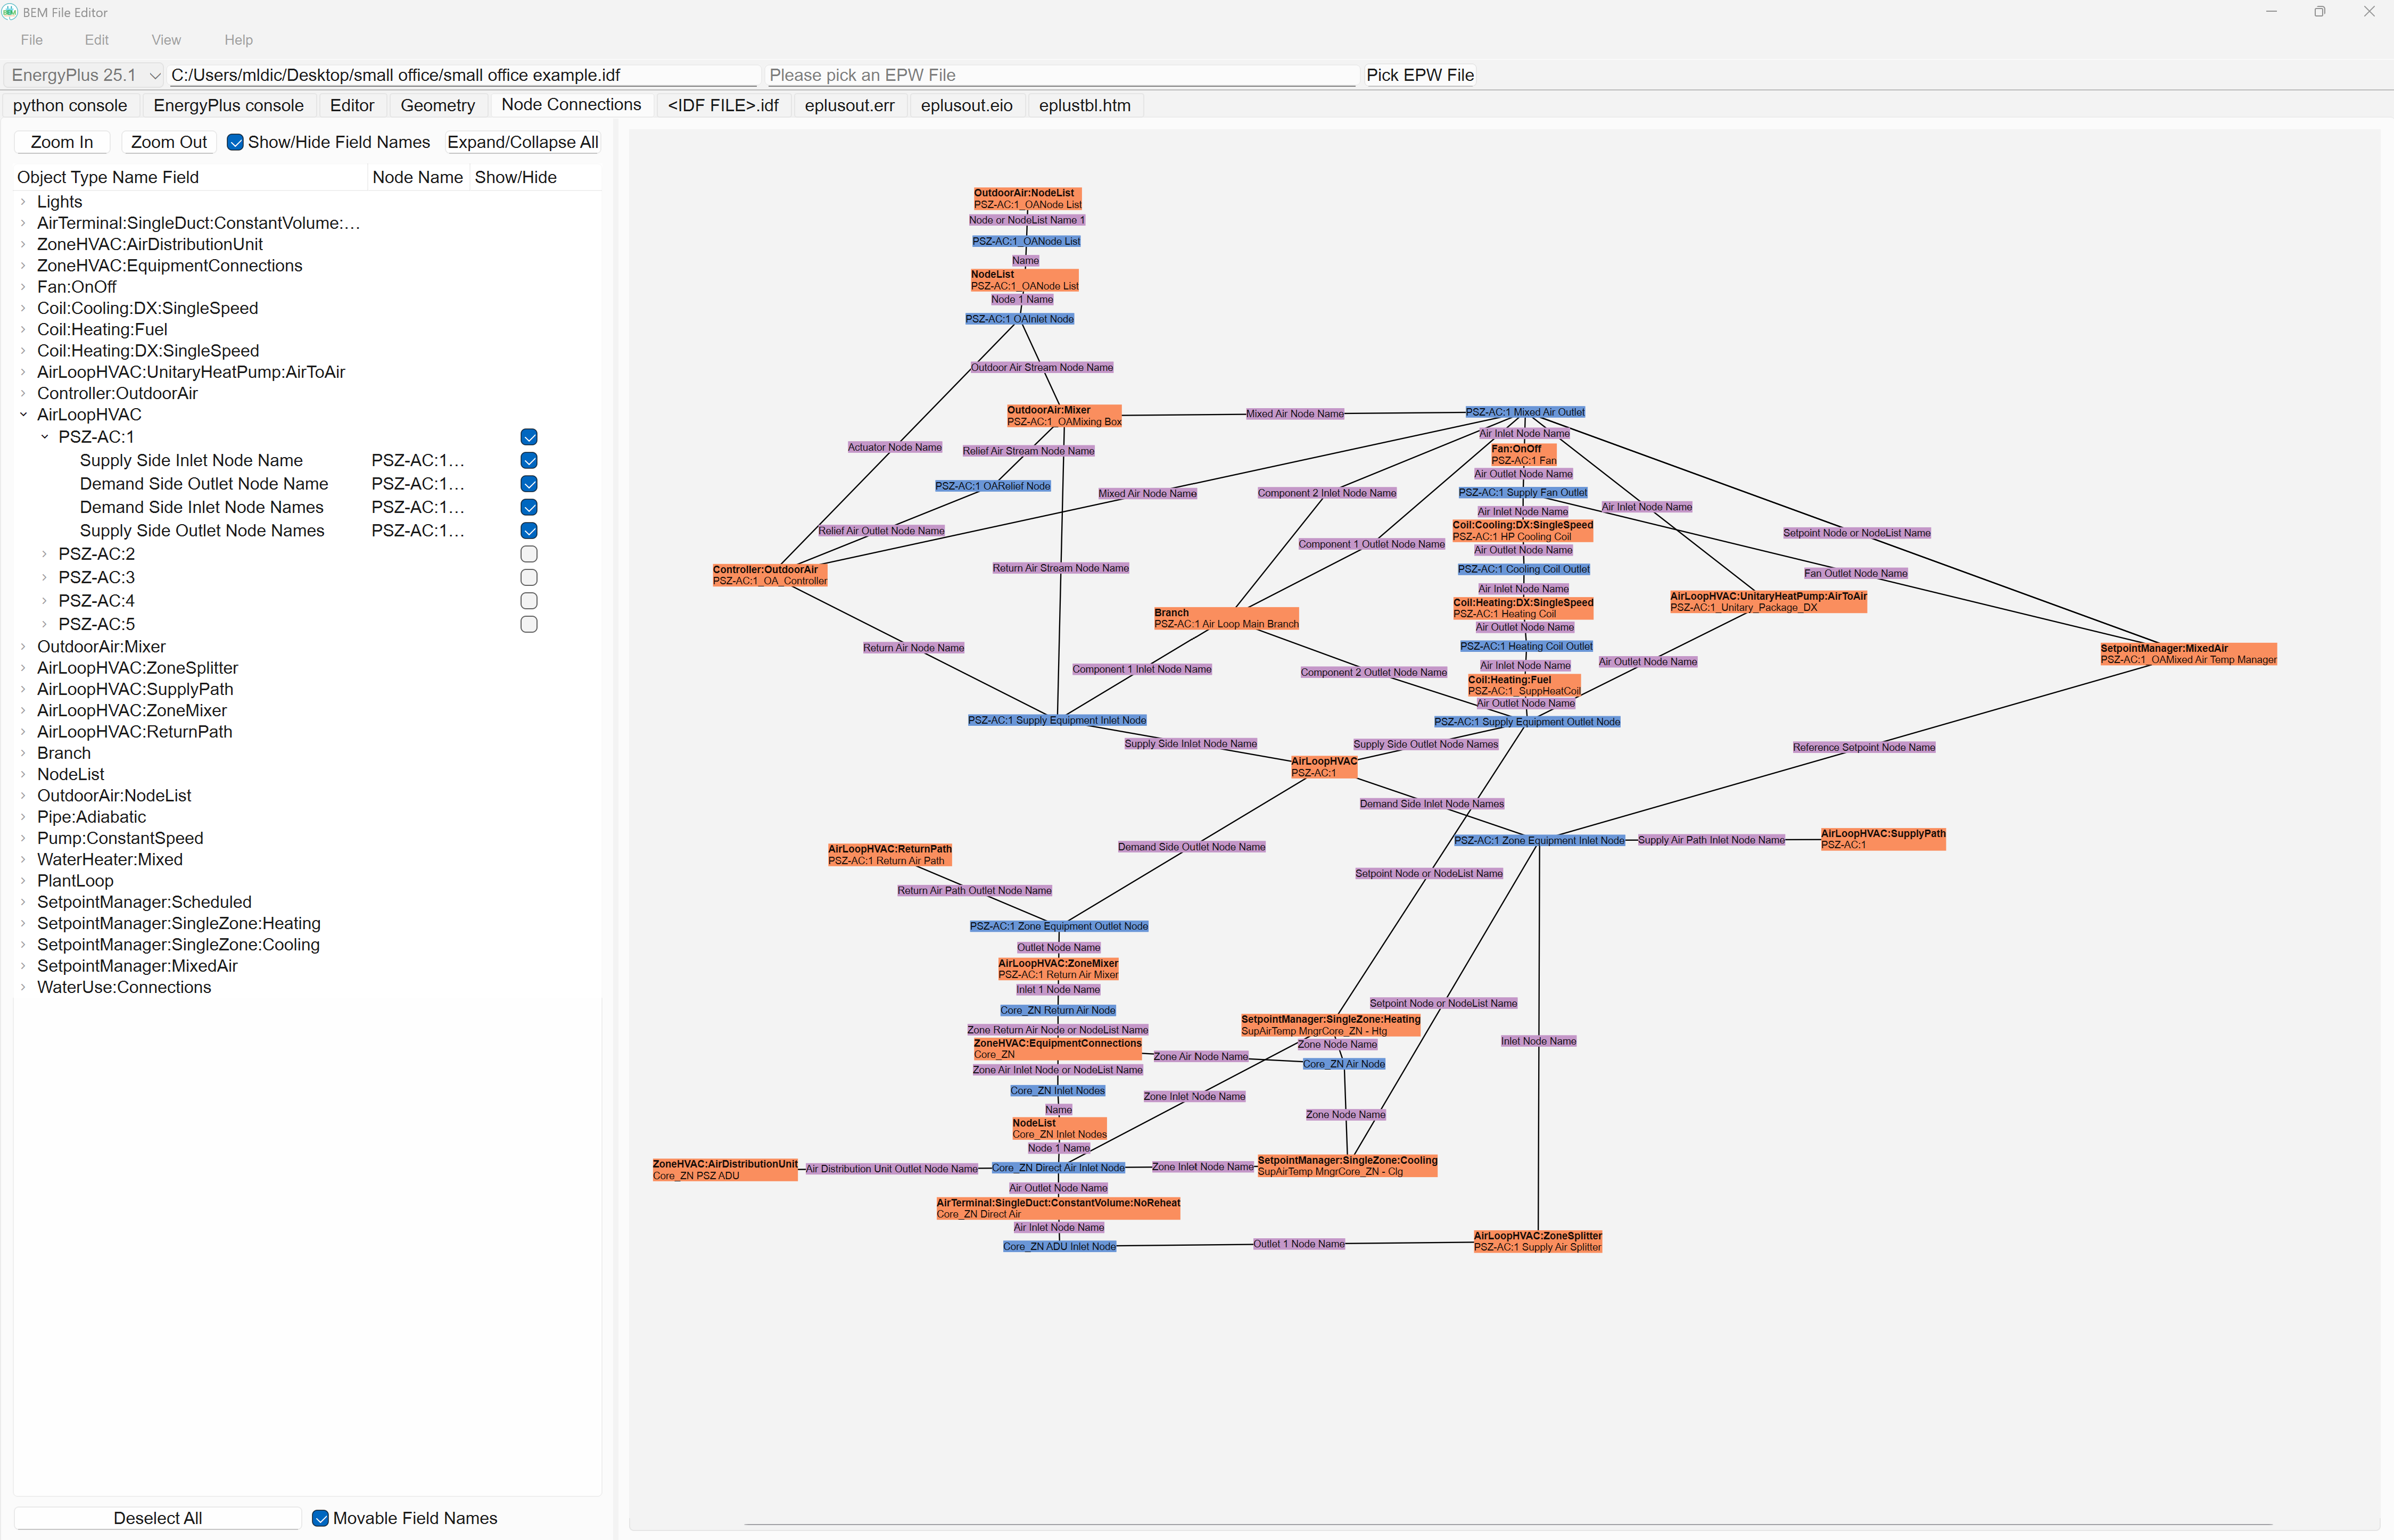The image size is (2394, 1540).
Task: Check the PSZ-AC:4 show checkbox
Action: coord(529,601)
